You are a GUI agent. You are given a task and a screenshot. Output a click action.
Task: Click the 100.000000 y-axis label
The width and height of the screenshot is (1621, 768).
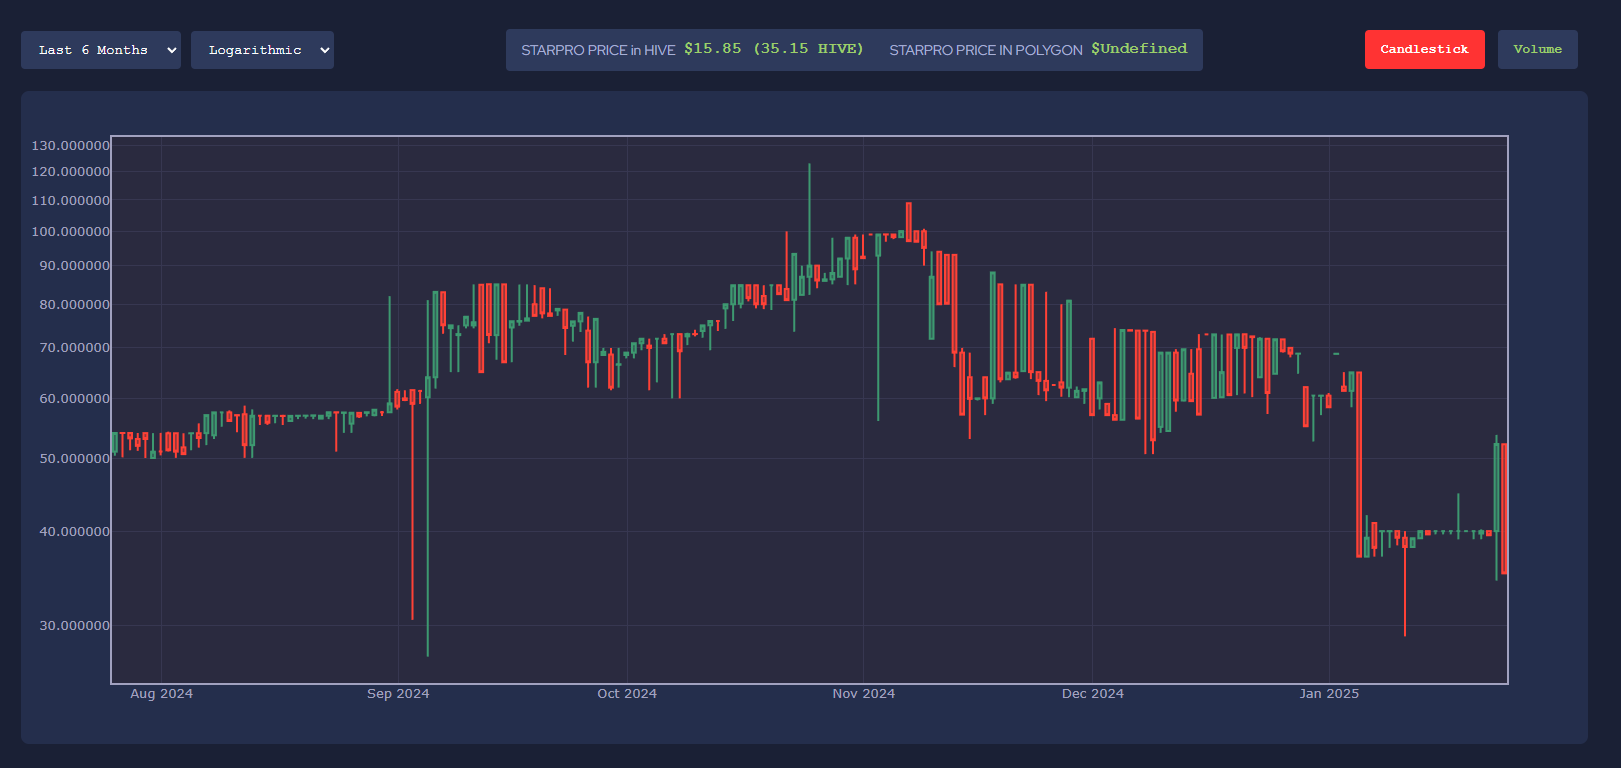pos(71,232)
